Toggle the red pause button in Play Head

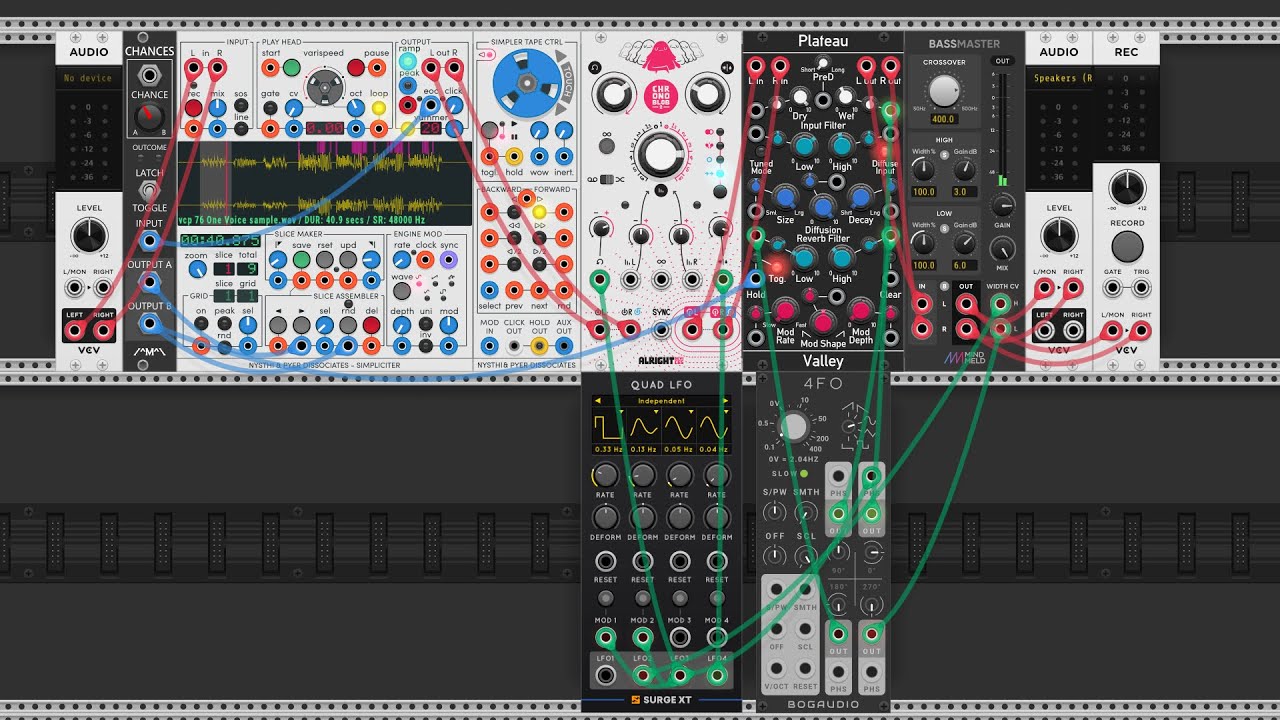pos(356,68)
